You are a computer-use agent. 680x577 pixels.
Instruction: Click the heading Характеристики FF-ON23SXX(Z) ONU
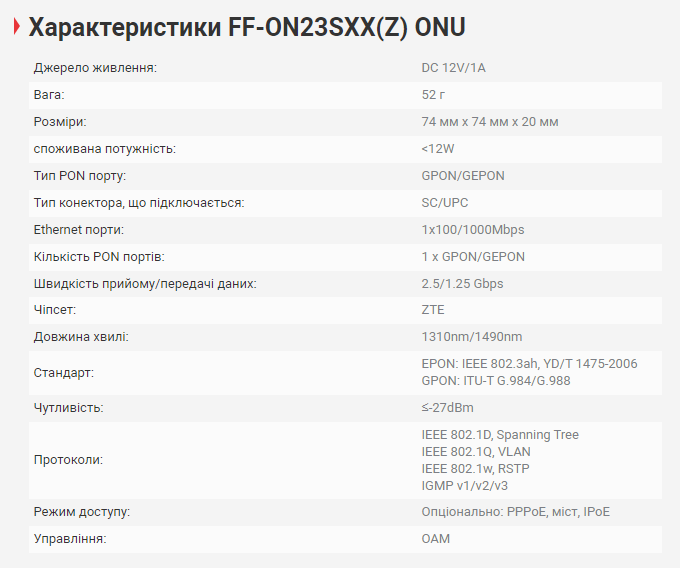[x=246, y=27]
